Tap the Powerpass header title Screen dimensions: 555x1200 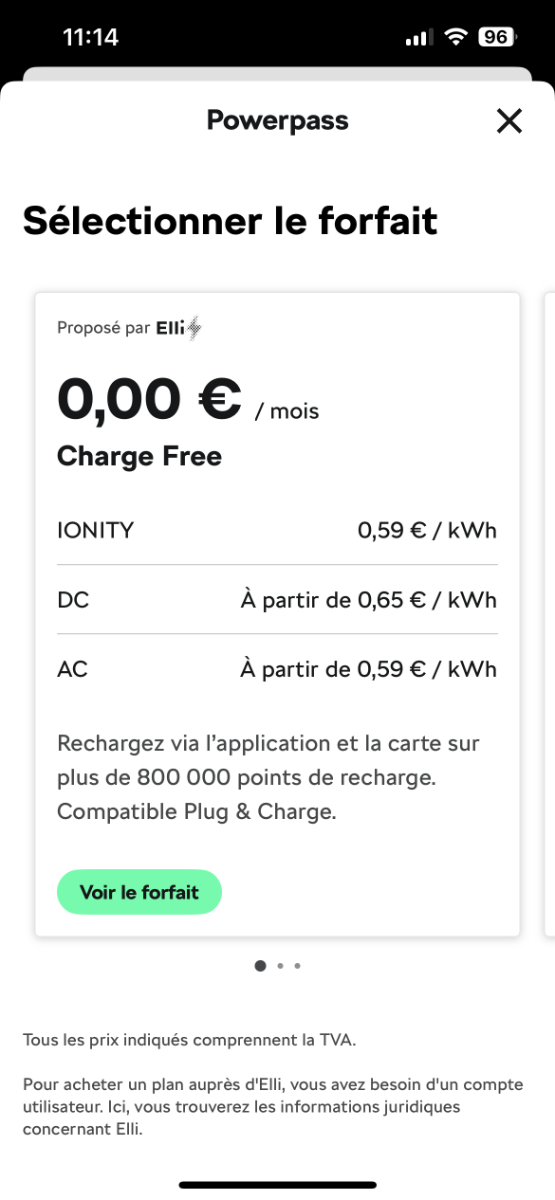tap(277, 121)
